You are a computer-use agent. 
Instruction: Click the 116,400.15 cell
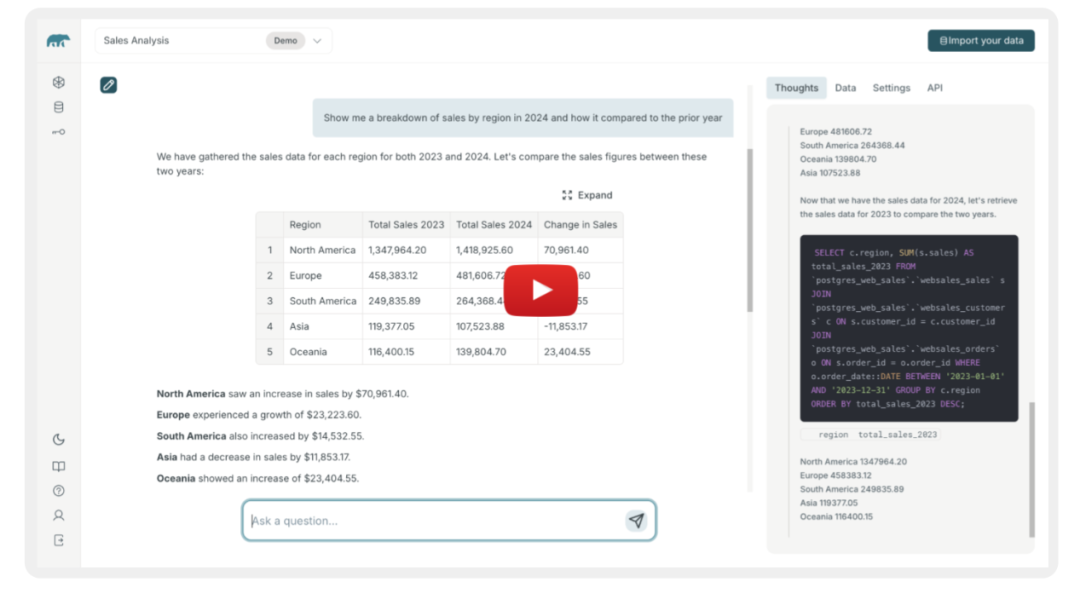(x=406, y=352)
